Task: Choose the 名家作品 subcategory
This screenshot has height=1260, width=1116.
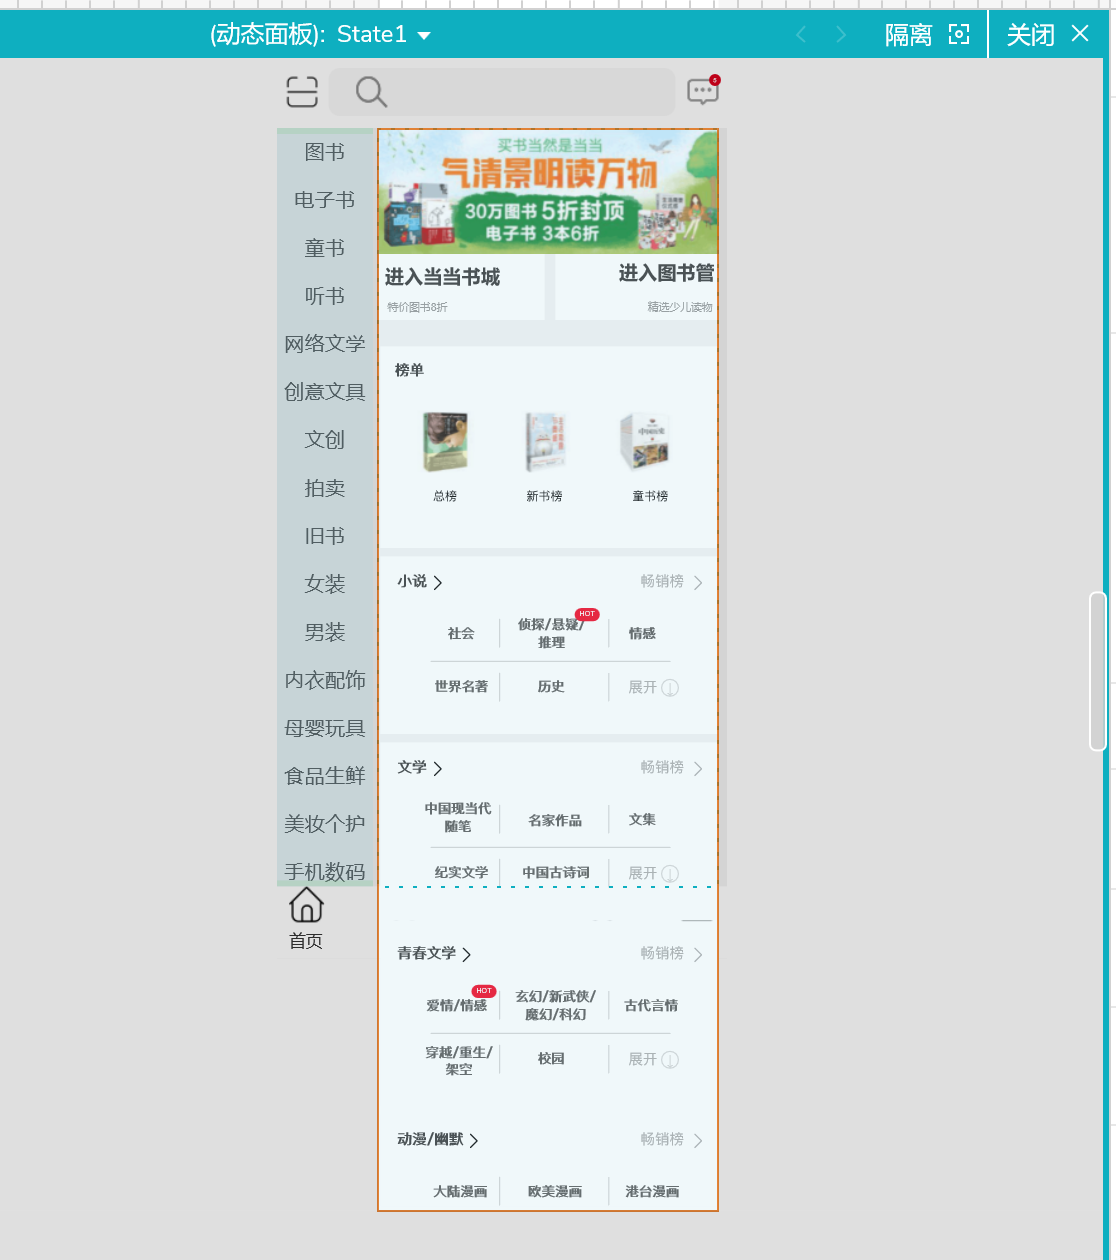Action: tap(555, 821)
